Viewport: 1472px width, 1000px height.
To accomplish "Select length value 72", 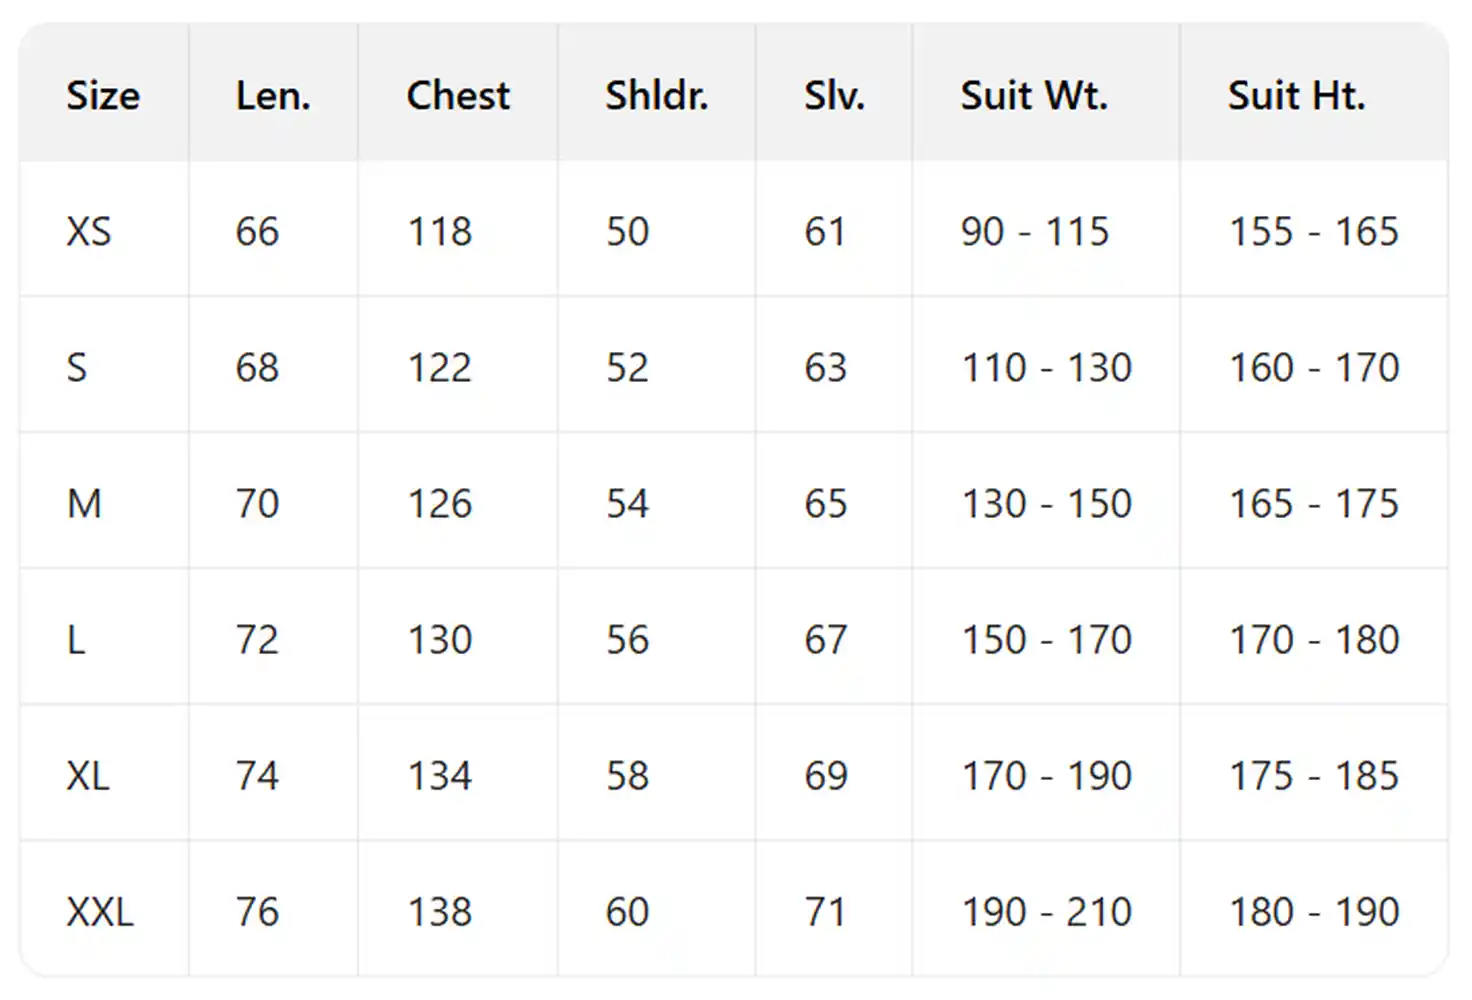I will (257, 640).
